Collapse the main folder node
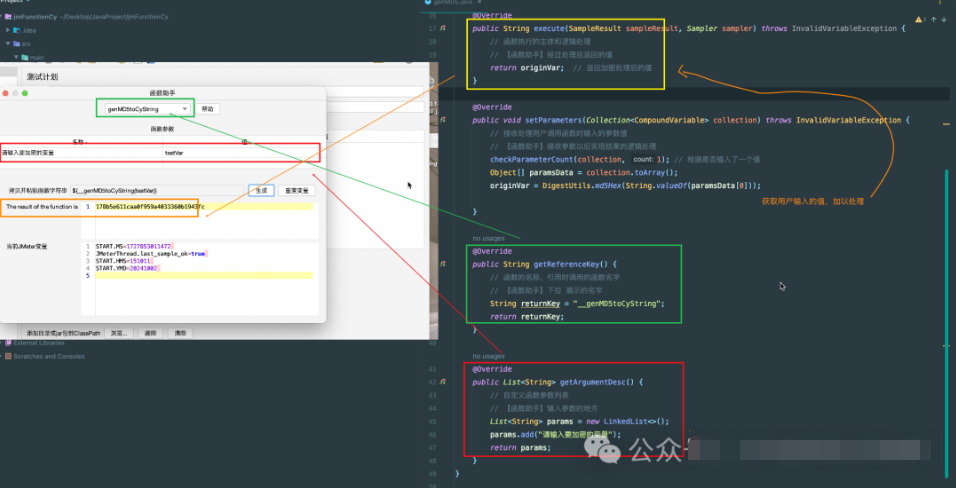Image resolution: width=956 pixels, height=488 pixels. click(x=16, y=57)
